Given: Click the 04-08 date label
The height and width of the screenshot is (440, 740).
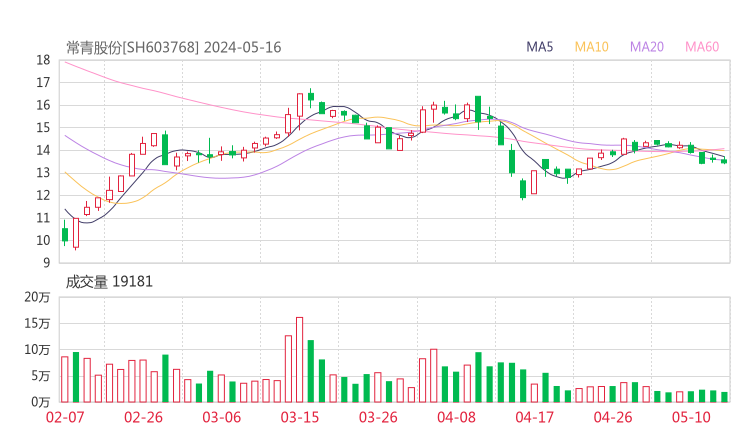Looking at the screenshot, I should pyautogui.click(x=456, y=417).
